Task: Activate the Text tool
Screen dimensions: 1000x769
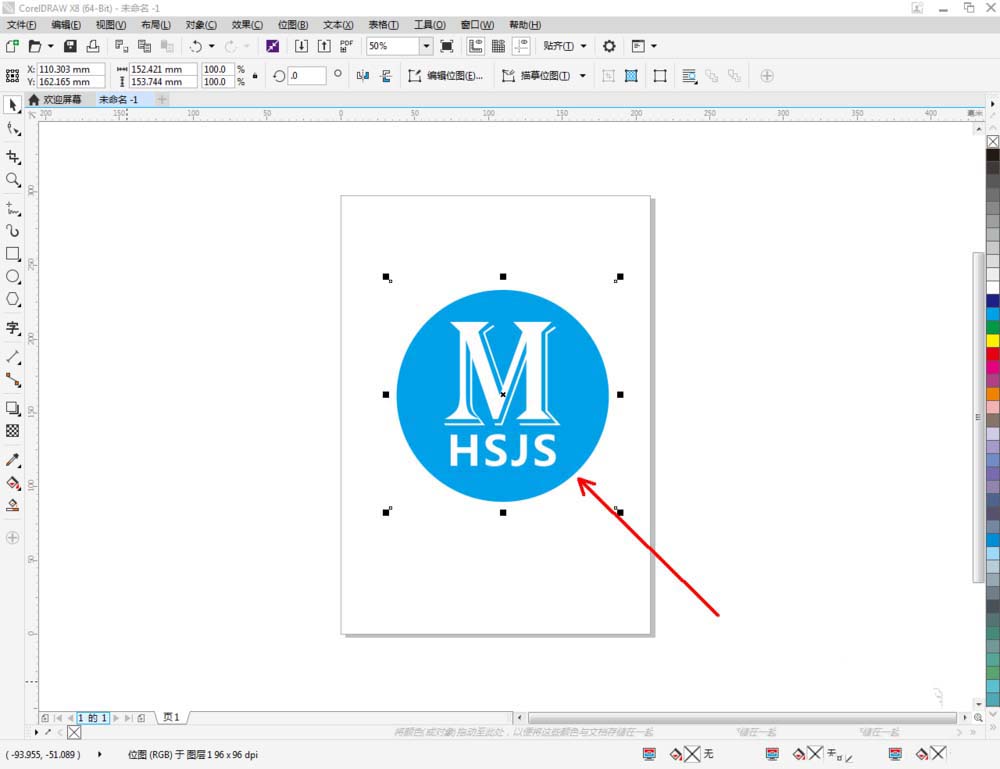Action: [13, 328]
